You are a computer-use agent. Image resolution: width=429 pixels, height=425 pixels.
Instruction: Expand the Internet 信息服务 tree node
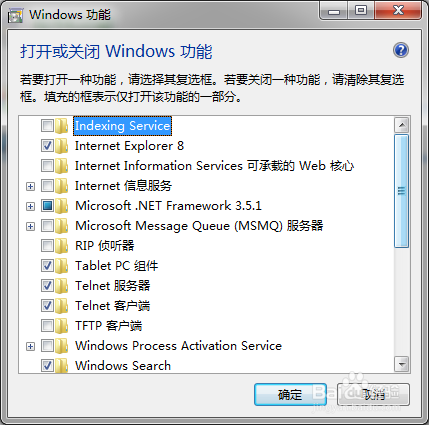[x=30, y=186]
